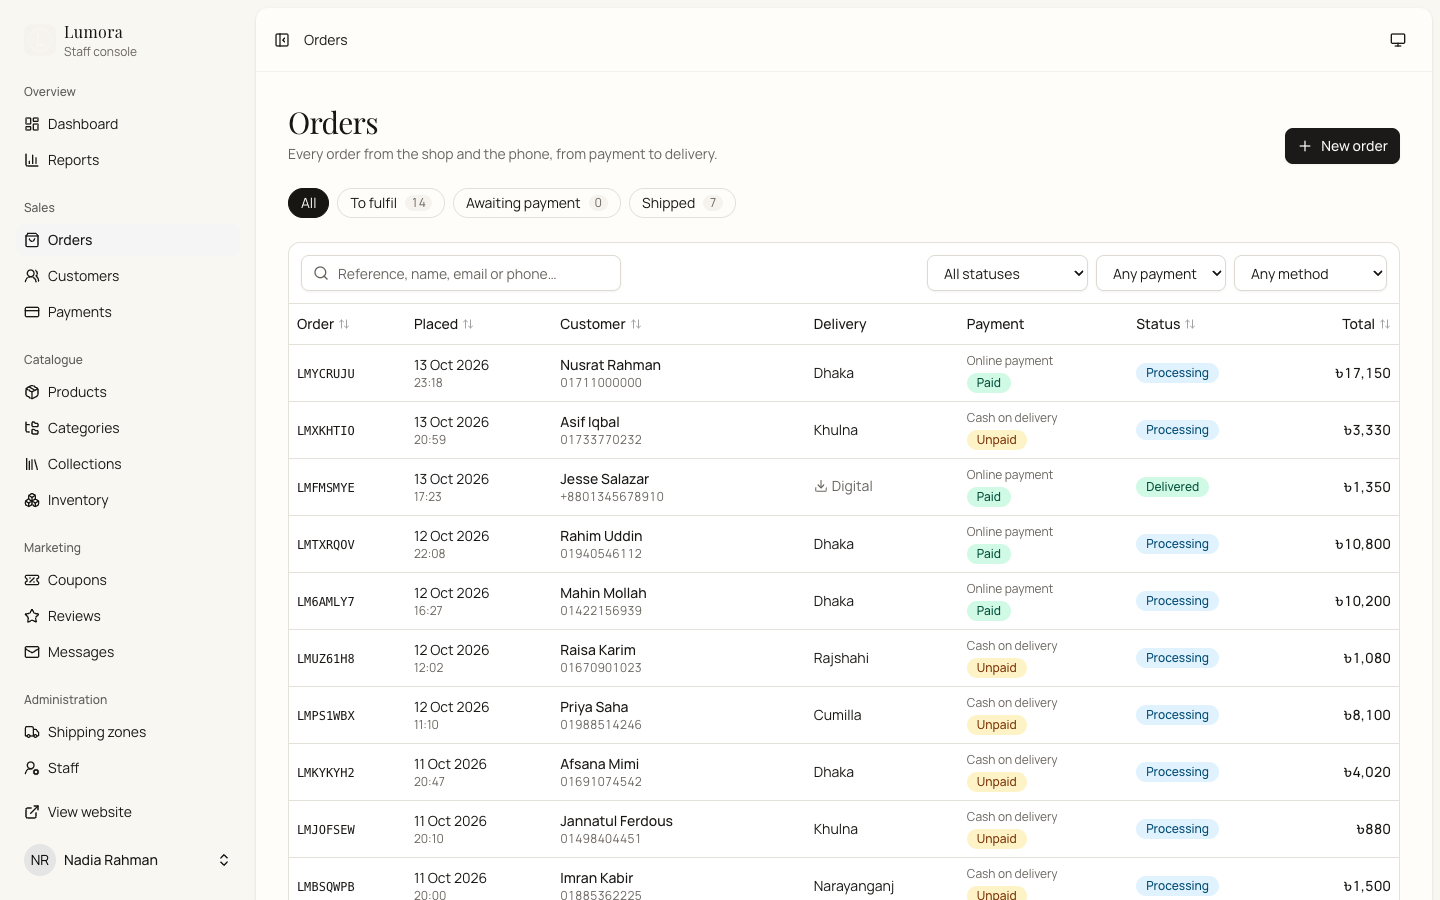Switch to the To fulfil tab

tap(391, 203)
